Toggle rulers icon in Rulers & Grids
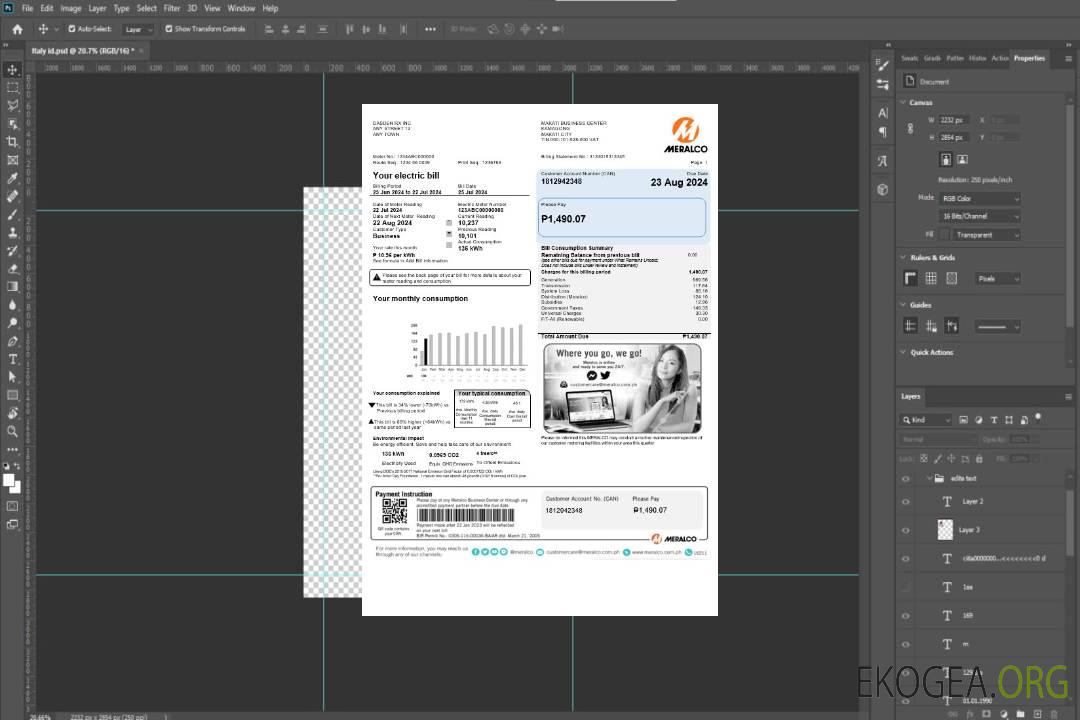1080x720 pixels. click(911, 278)
